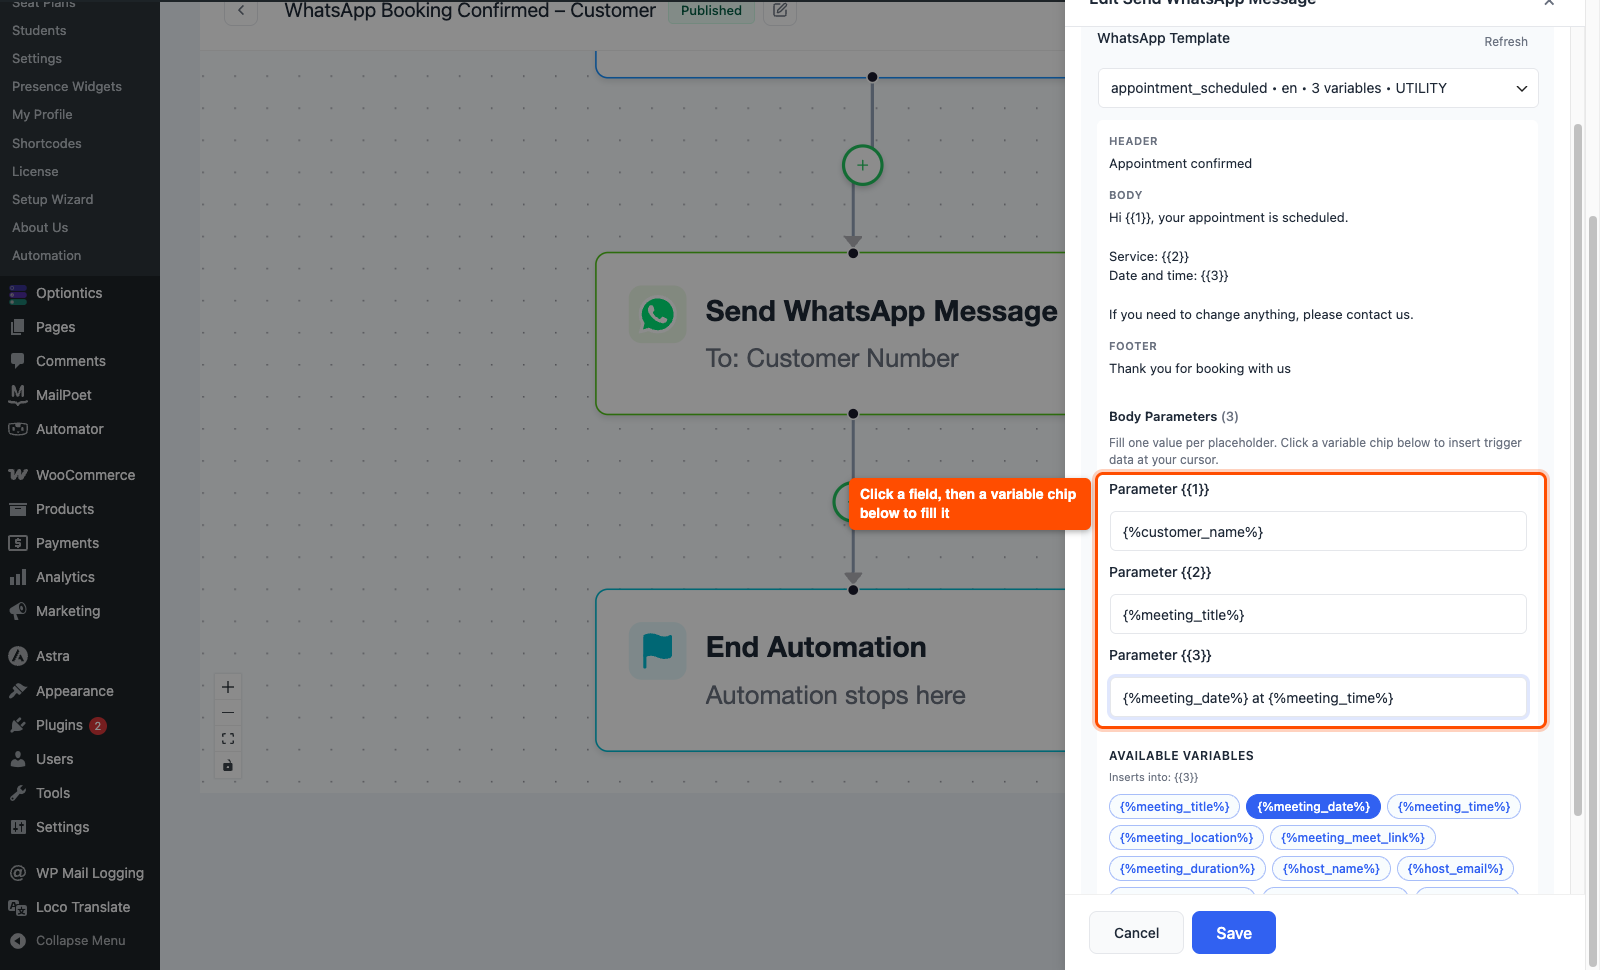Collapse the WordPress admin menu
Image resolution: width=1600 pixels, height=970 pixels.
click(x=80, y=941)
